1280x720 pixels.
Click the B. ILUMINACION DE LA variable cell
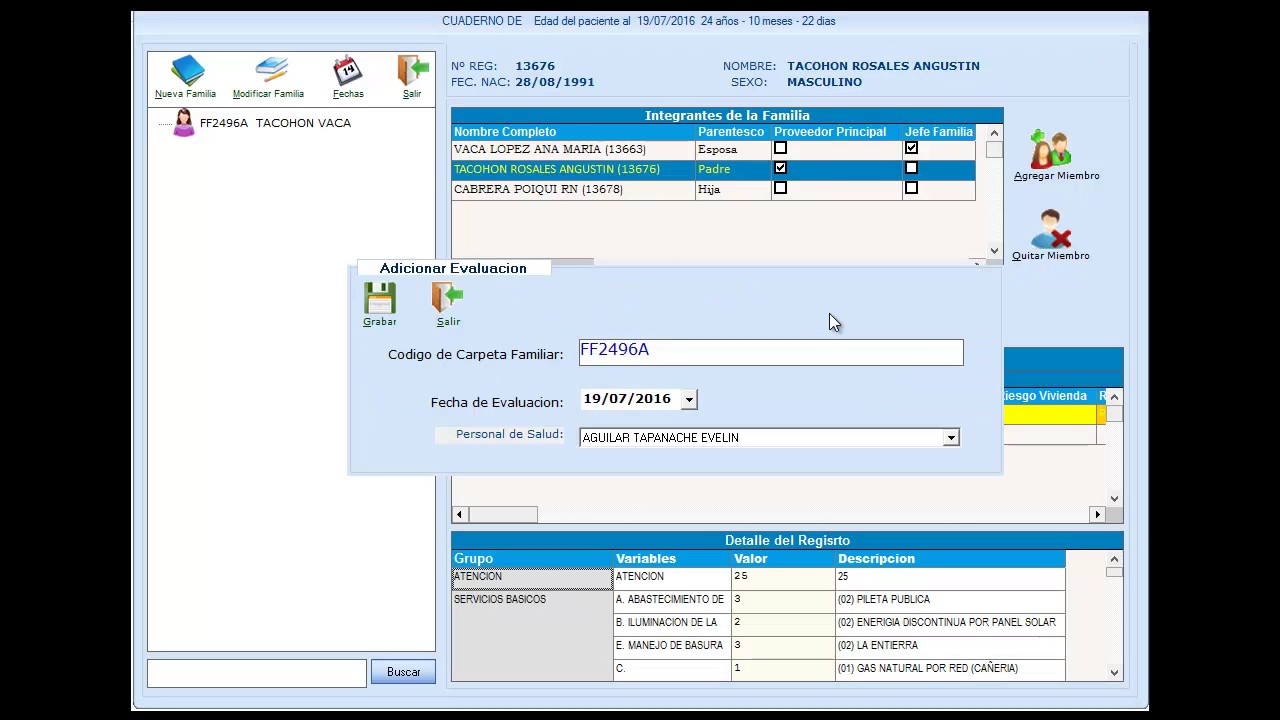tap(672, 623)
